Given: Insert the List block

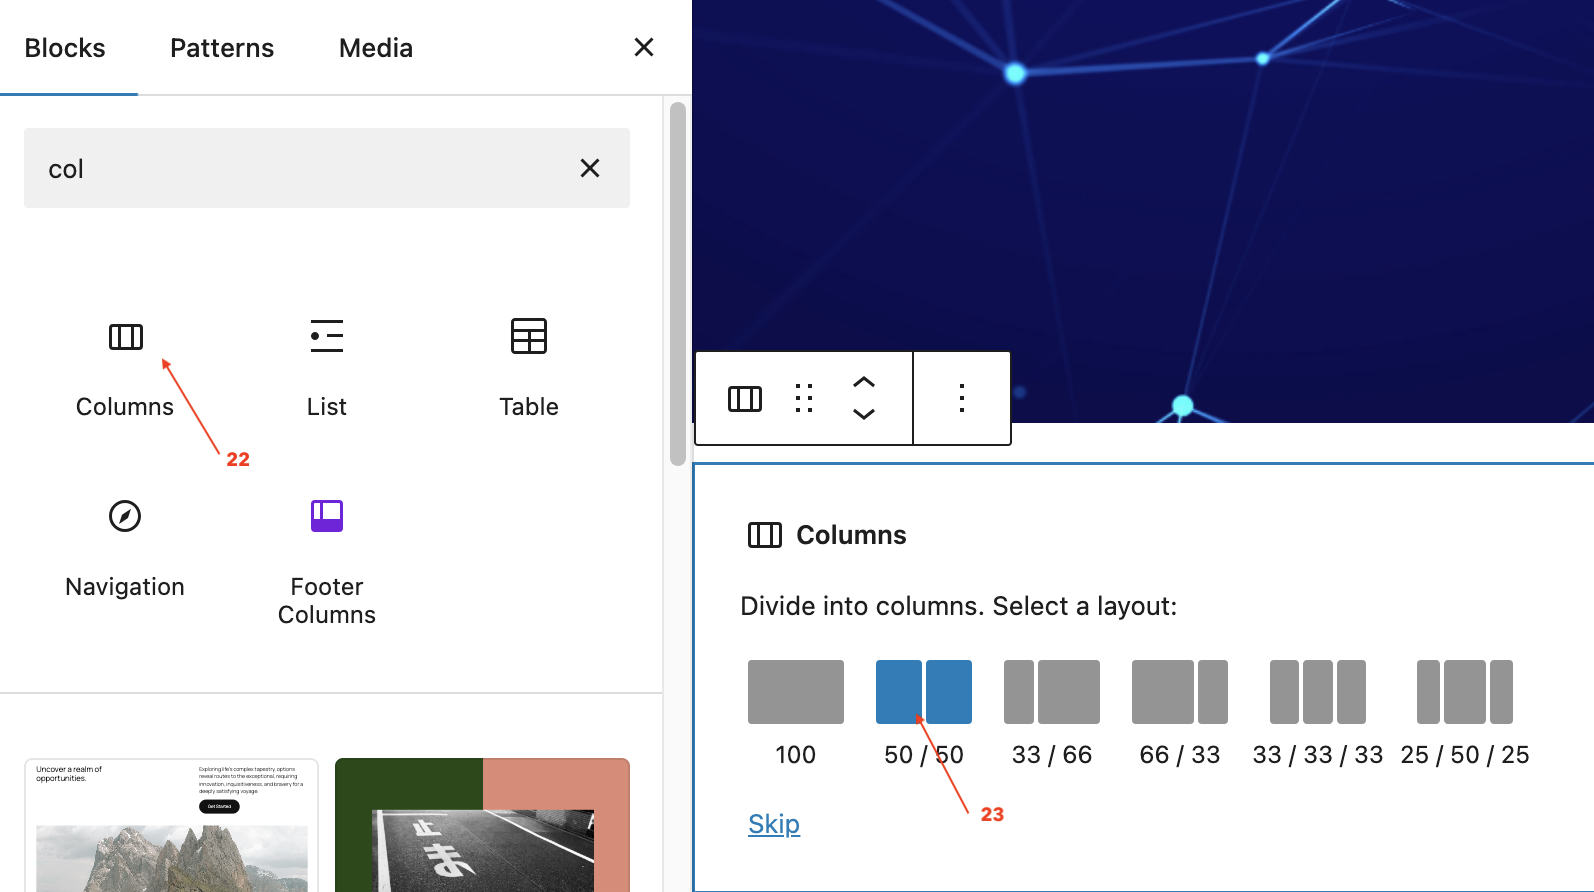Looking at the screenshot, I should (327, 367).
